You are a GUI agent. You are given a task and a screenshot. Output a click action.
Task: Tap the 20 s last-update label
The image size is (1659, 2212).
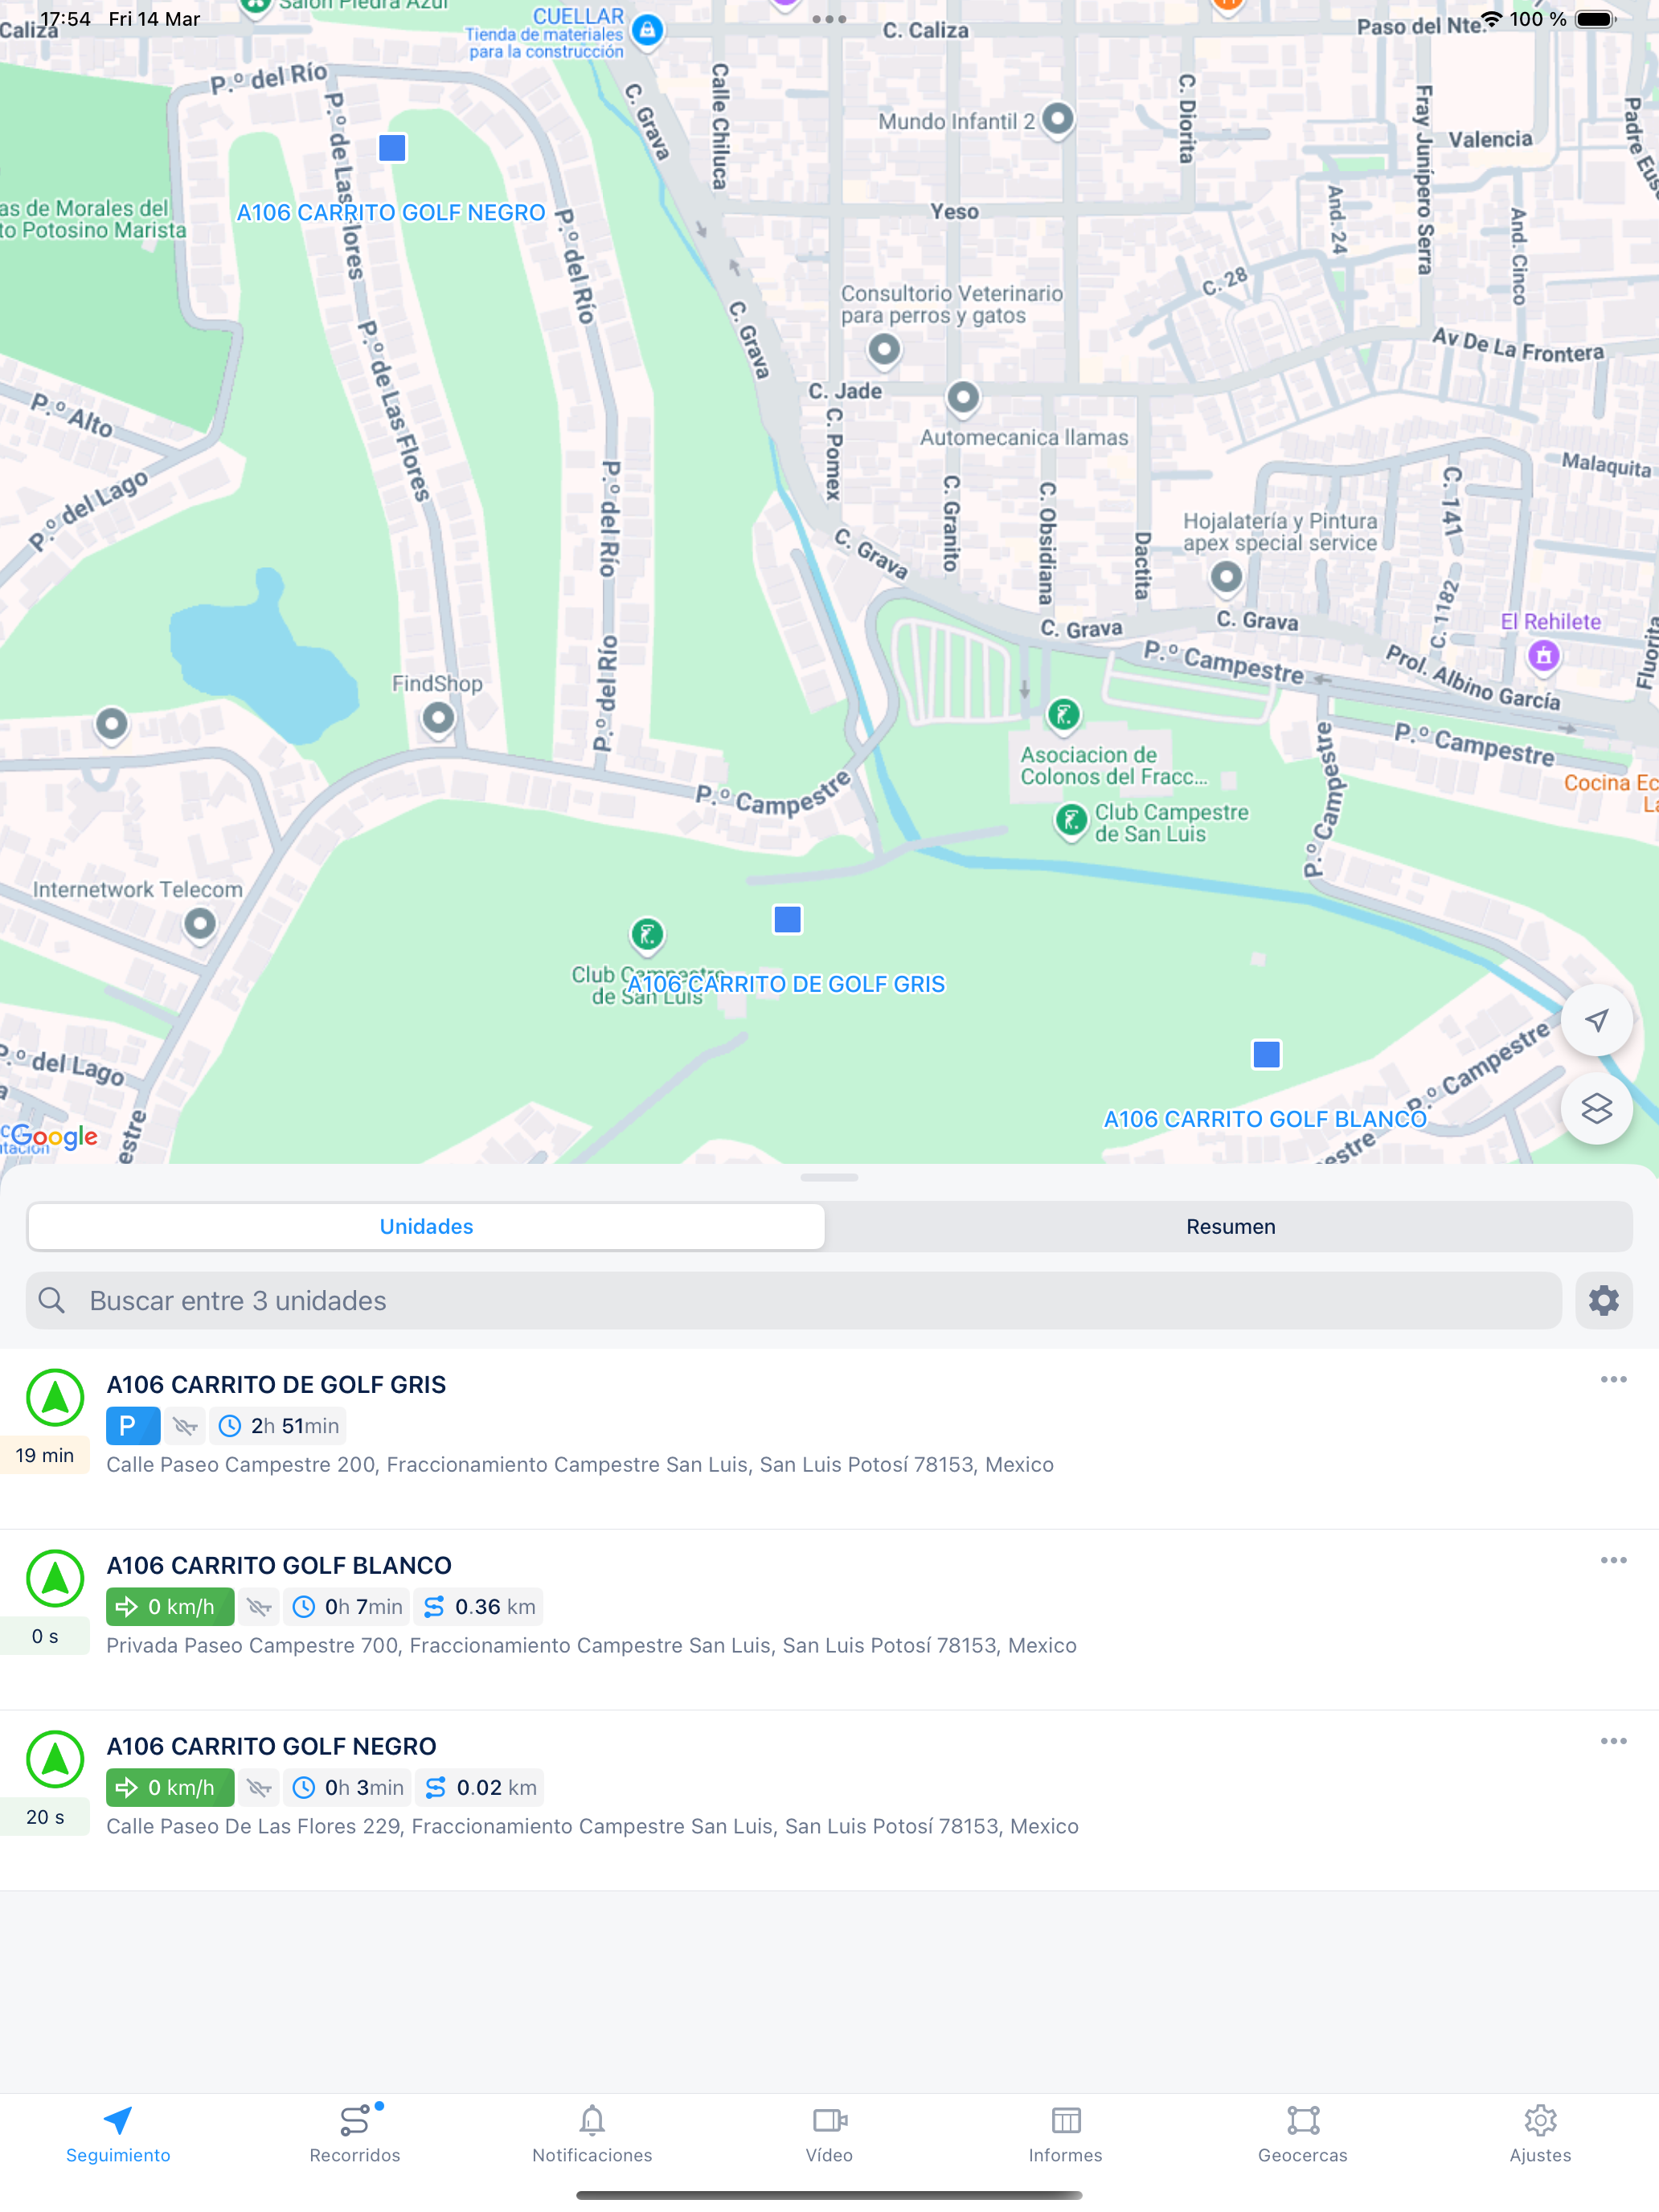pos(45,1818)
